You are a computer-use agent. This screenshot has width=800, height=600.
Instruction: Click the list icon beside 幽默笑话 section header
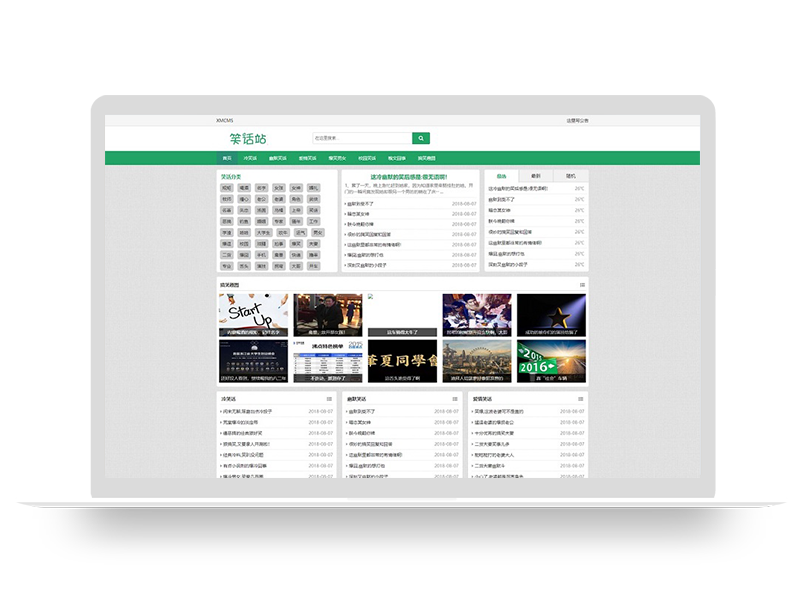click(454, 398)
